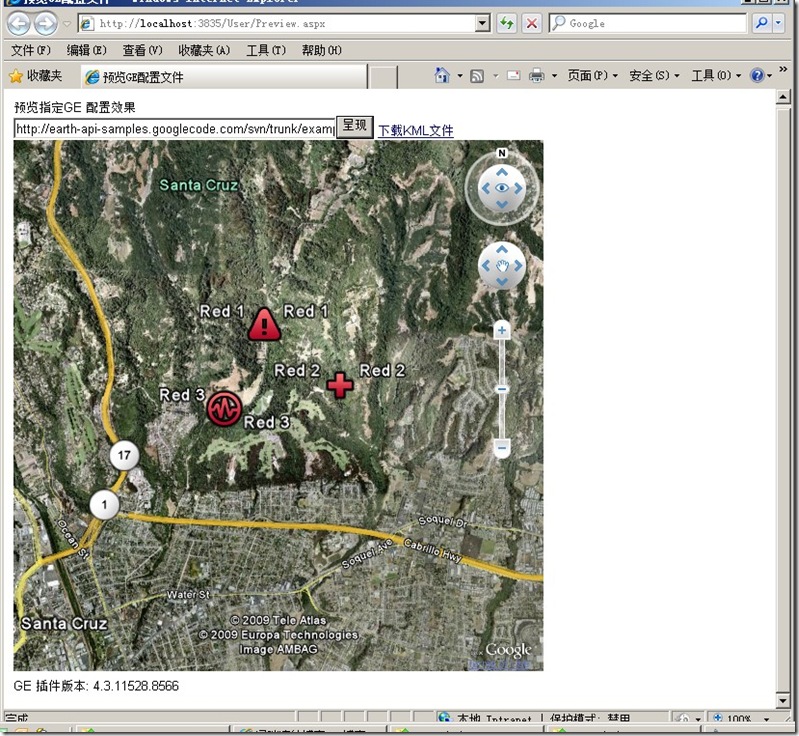Click look-right arrow on the eye control
Viewport: 799px width, 736px height.
coord(519,189)
